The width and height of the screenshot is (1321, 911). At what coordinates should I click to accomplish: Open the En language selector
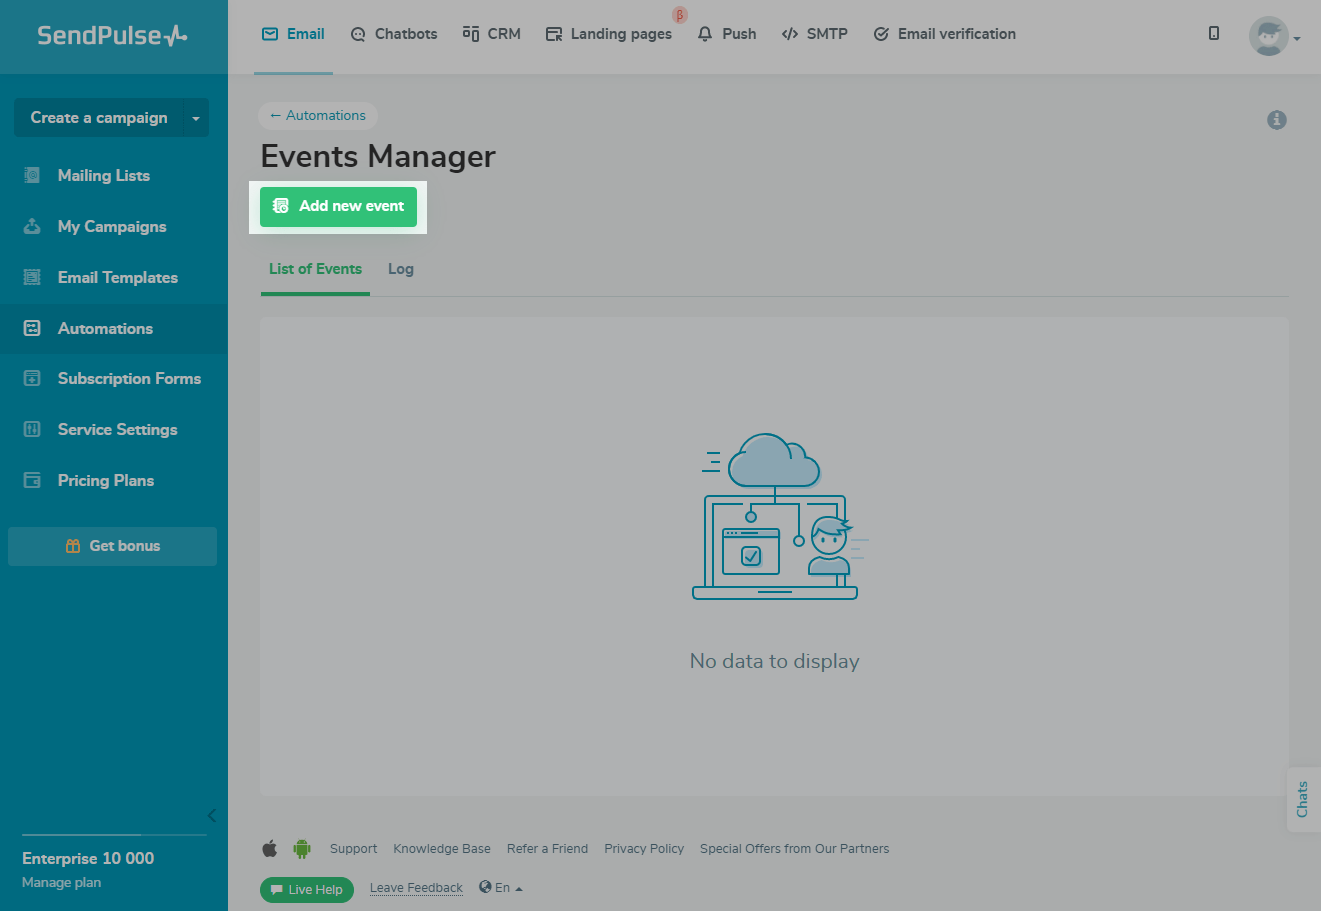(501, 888)
